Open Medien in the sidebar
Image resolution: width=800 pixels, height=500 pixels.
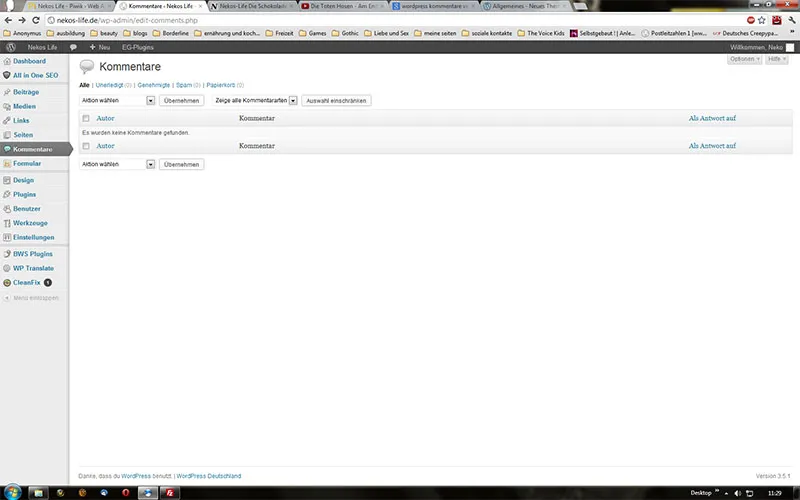(x=24, y=106)
